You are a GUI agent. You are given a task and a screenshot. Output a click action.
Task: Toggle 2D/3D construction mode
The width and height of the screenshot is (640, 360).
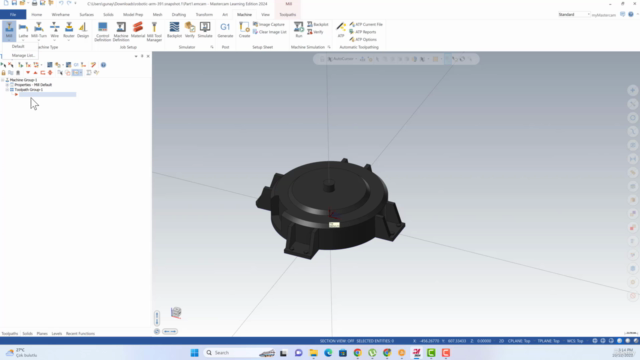click(501, 341)
